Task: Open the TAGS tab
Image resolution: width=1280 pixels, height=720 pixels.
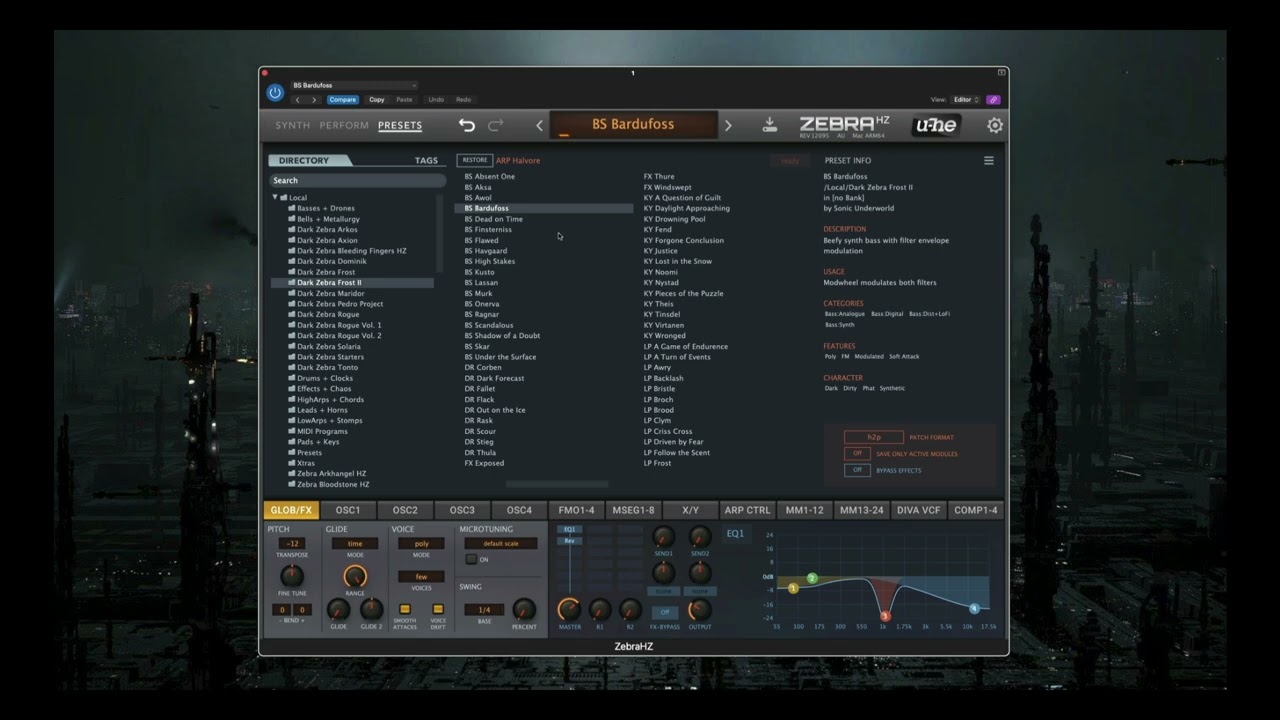Action: click(x=426, y=161)
